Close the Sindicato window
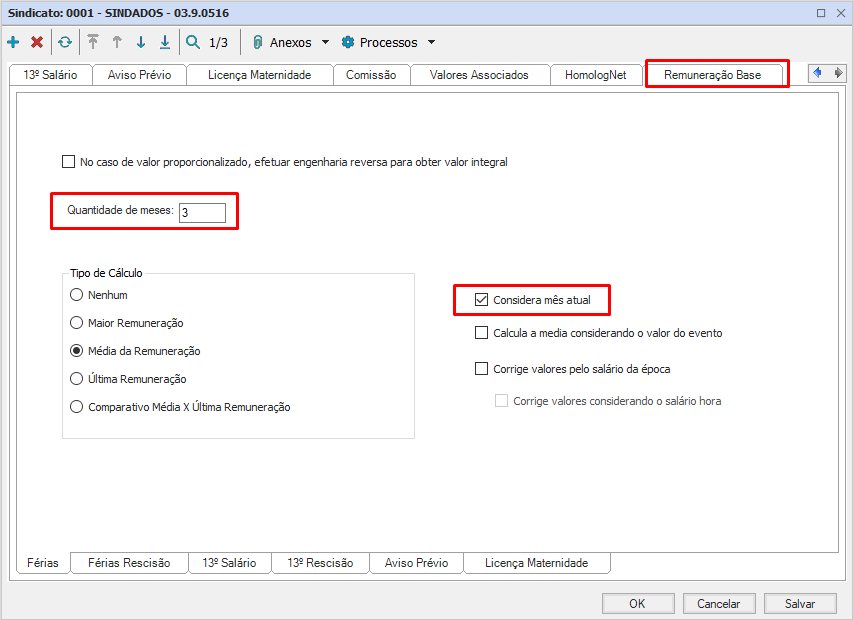The height and width of the screenshot is (620, 853). 840,13
